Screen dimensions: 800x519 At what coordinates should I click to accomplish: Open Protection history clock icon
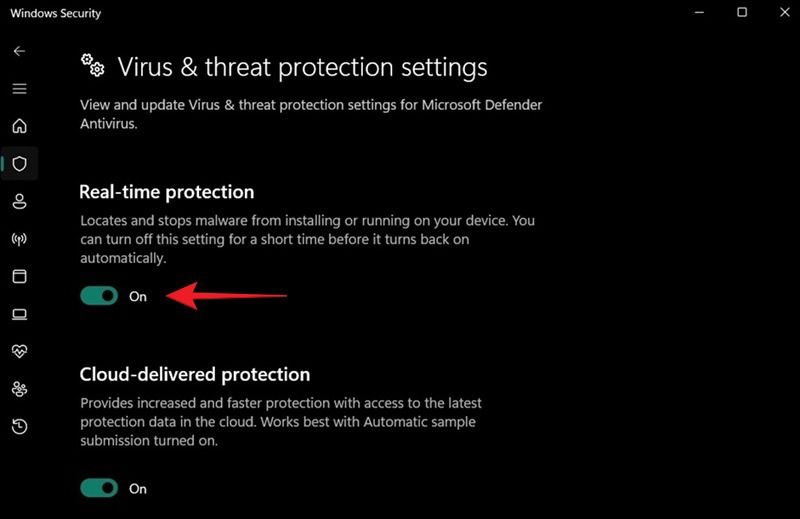click(19, 426)
